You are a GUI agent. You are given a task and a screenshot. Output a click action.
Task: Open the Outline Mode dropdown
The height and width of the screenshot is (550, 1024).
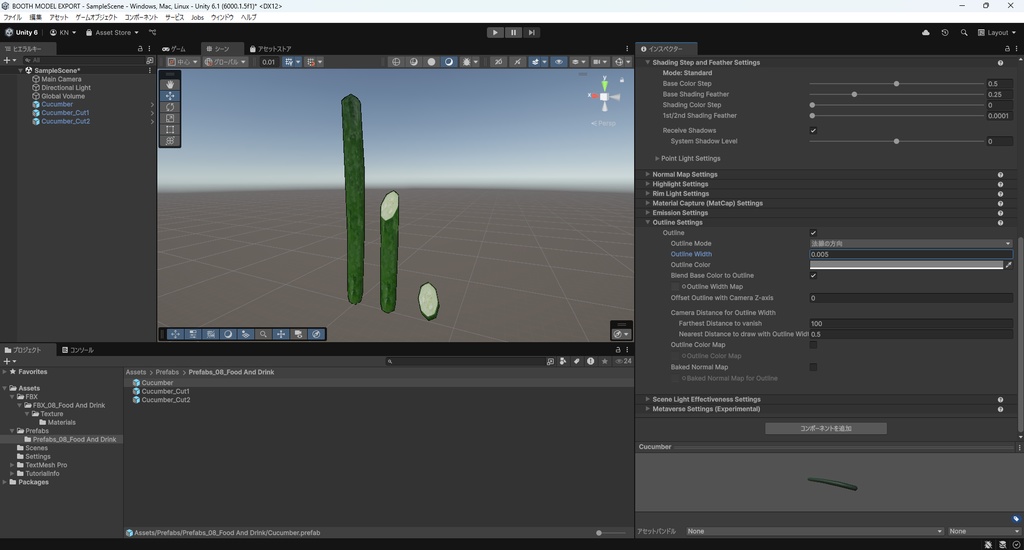(910, 244)
